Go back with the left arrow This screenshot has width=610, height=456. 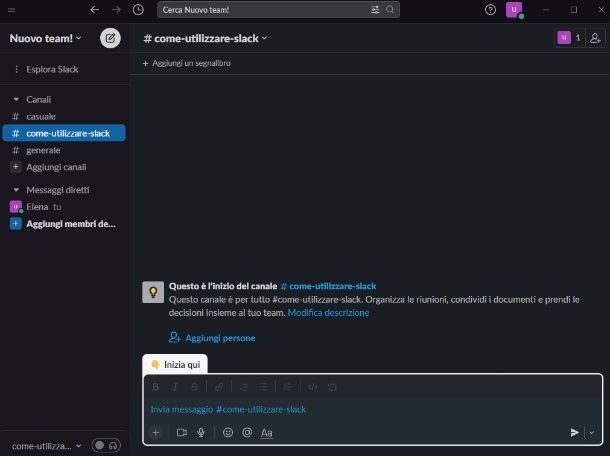click(x=95, y=10)
